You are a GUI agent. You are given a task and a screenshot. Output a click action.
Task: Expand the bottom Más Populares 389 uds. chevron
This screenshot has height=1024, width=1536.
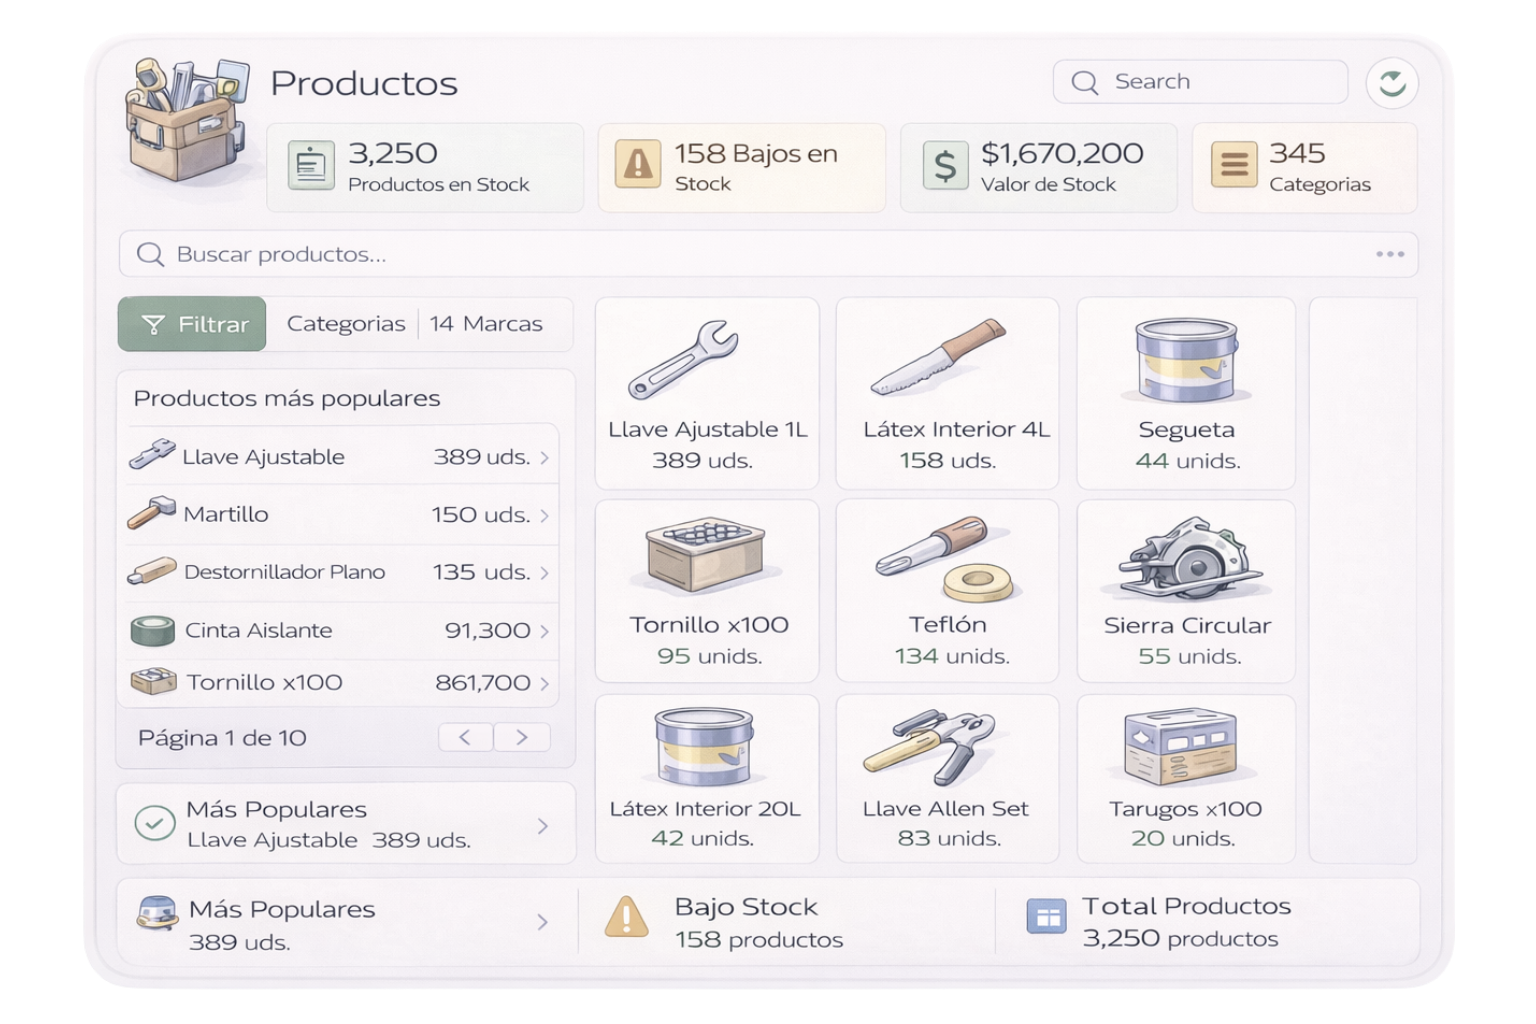pyautogui.click(x=542, y=922)
